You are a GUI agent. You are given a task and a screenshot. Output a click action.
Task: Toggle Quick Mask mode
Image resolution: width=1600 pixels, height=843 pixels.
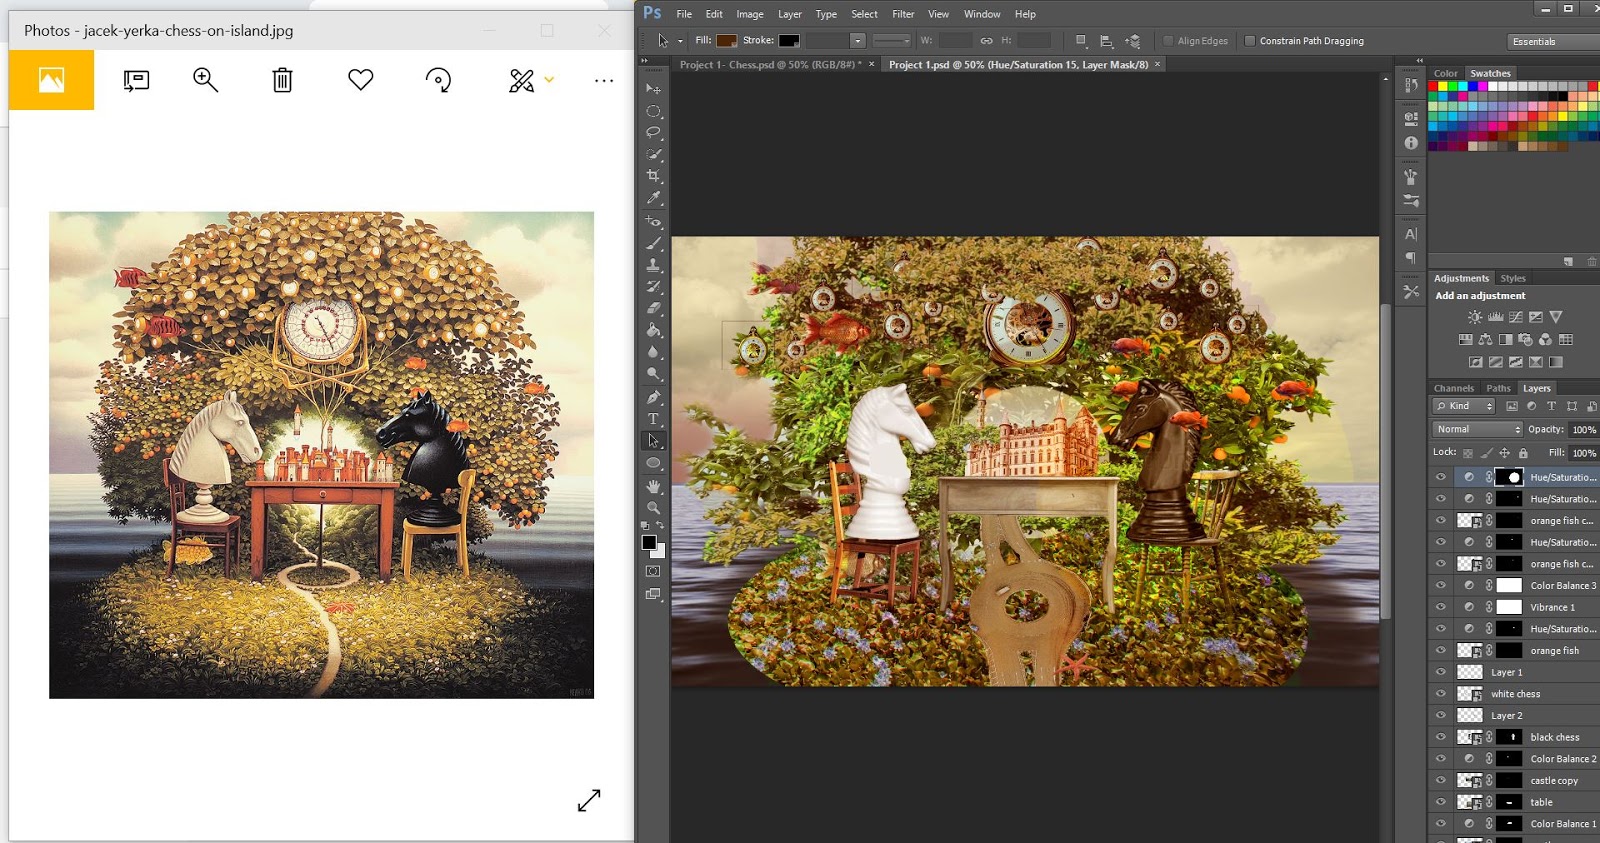tap(653, 571)
